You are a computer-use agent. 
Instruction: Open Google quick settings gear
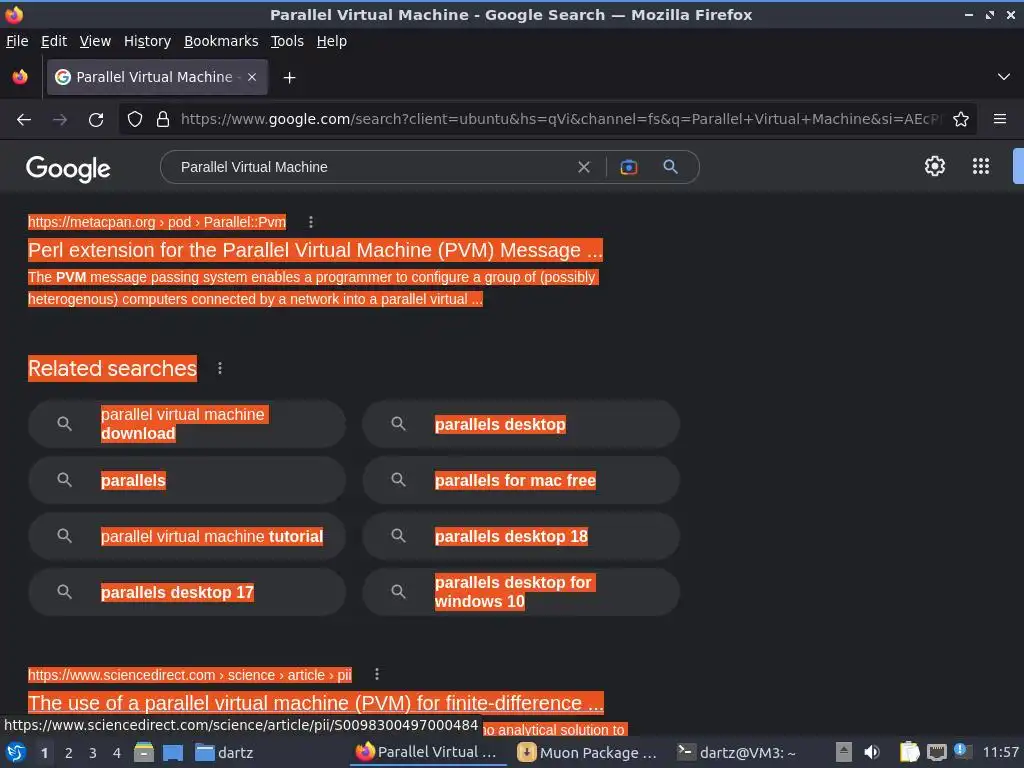click(935, 167)
